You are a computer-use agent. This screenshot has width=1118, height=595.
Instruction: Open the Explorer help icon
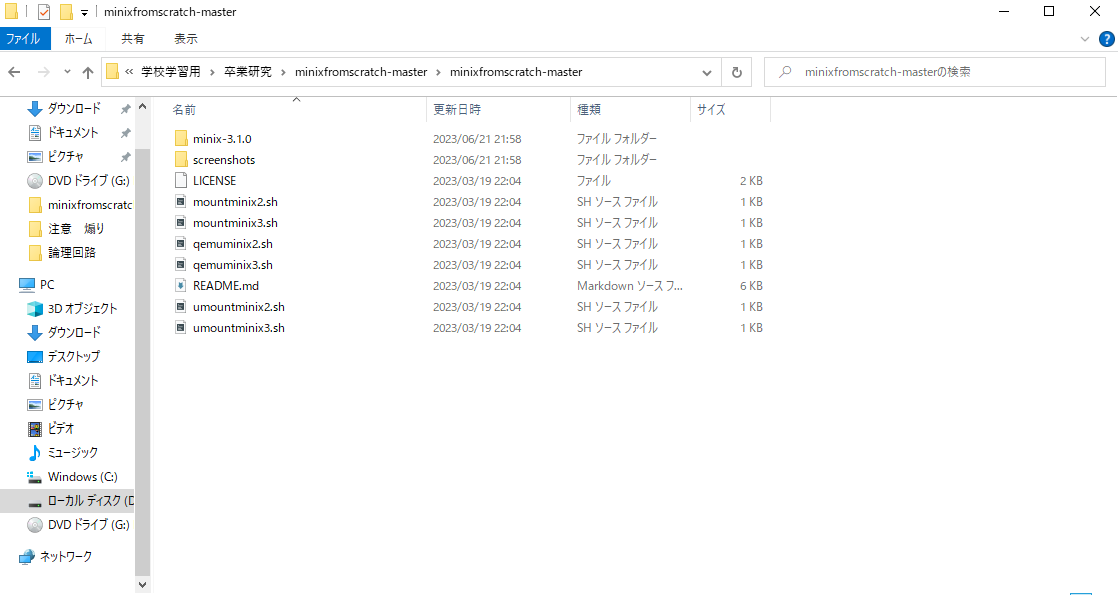(1107, 39)
